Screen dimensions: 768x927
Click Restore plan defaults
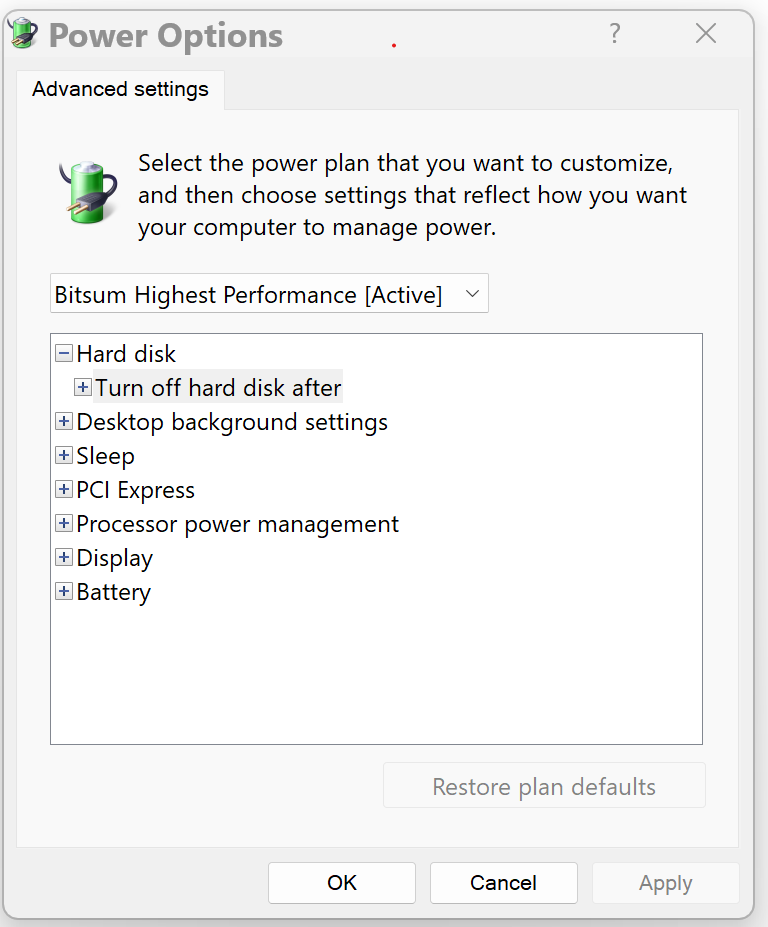544,786
